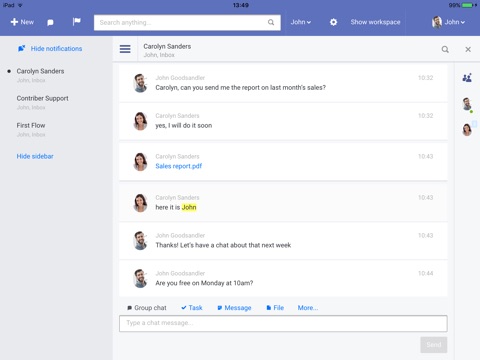Switch to the Task tab

coord(192,308)
